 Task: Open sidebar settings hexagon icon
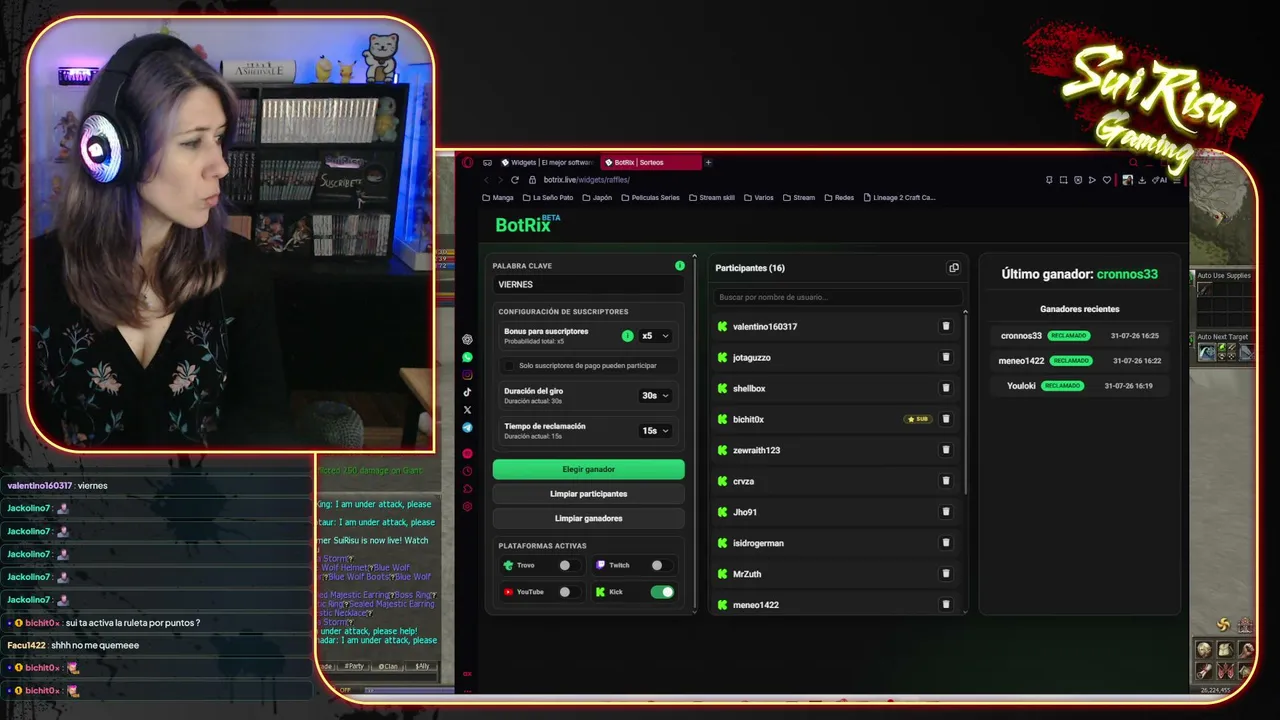pyautogui.click(x=467, y=507)
